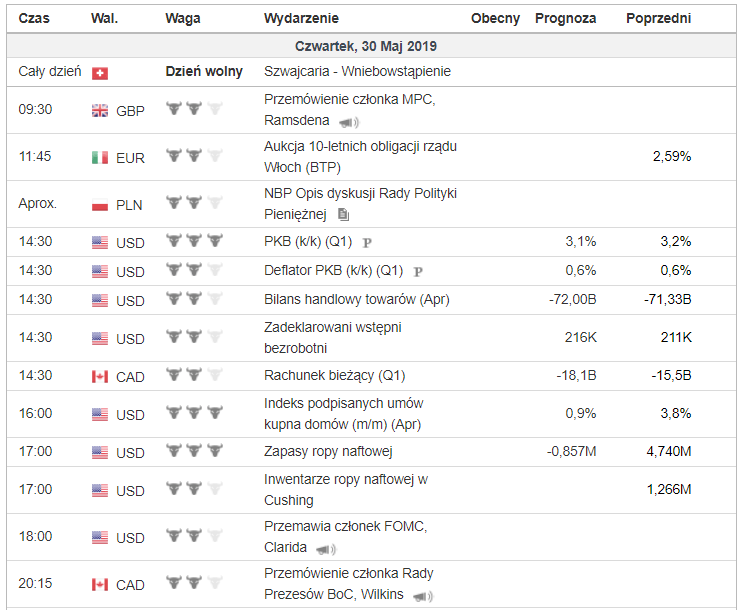Click the speaker icon after BoC Wilkins speech
The width and height of the screenshot is (740, 610).
point(423,596)
